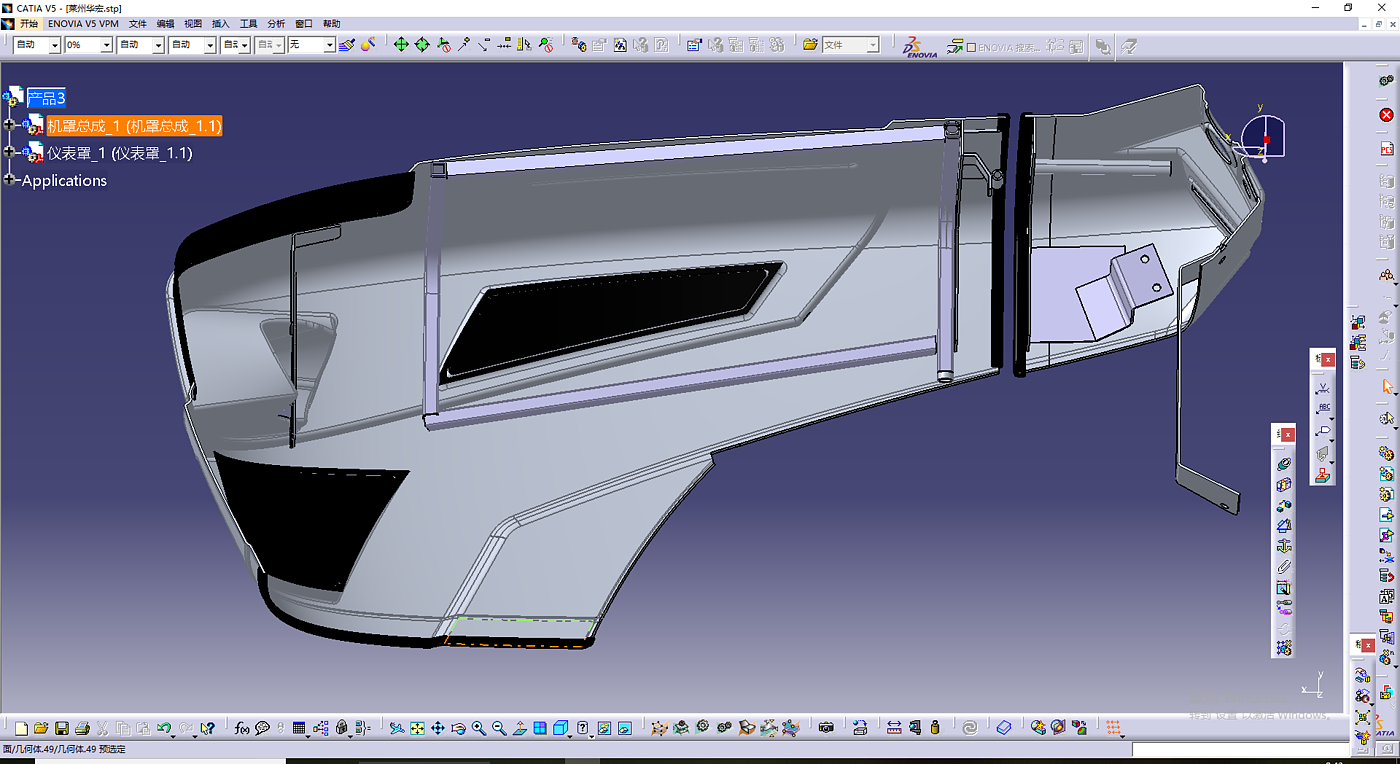Expand the Applications tree node
Screen dimensions: 1400x764
[10, 180]
